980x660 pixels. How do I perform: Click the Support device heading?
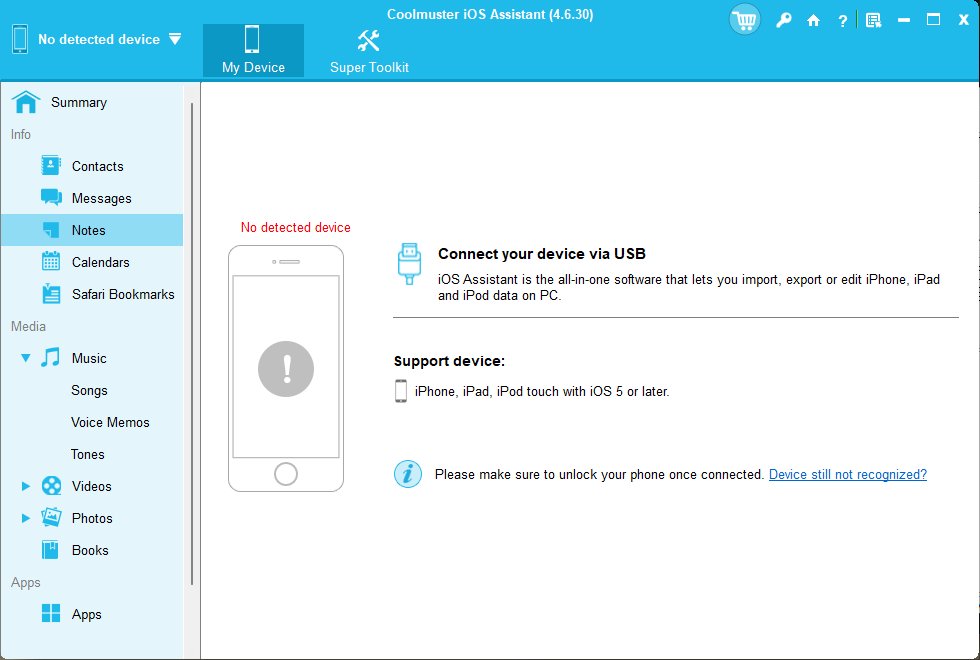tap(449, 361)
